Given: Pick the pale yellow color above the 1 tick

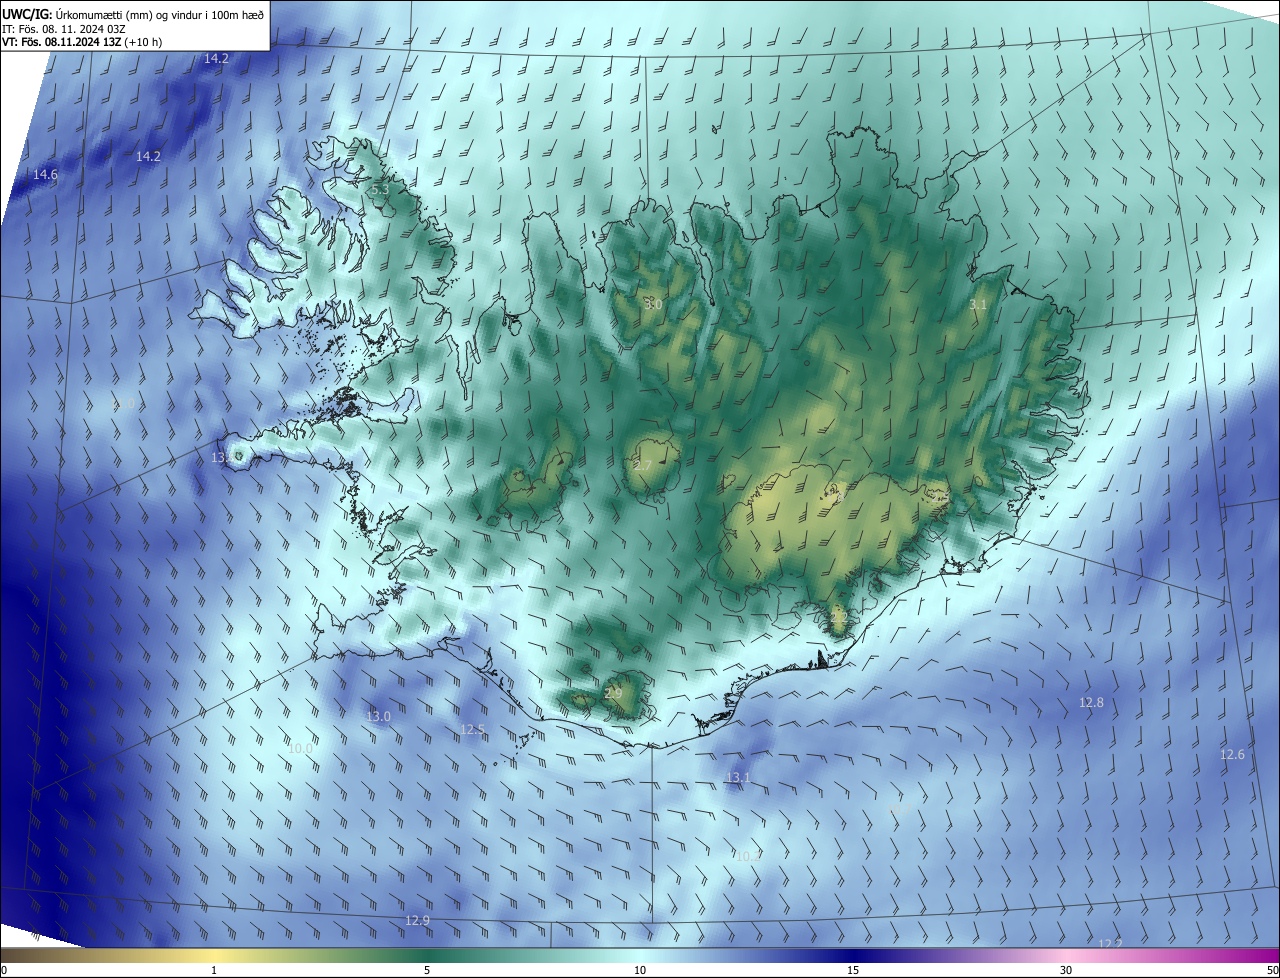Looking at the screenshot, I should (214, 955).
